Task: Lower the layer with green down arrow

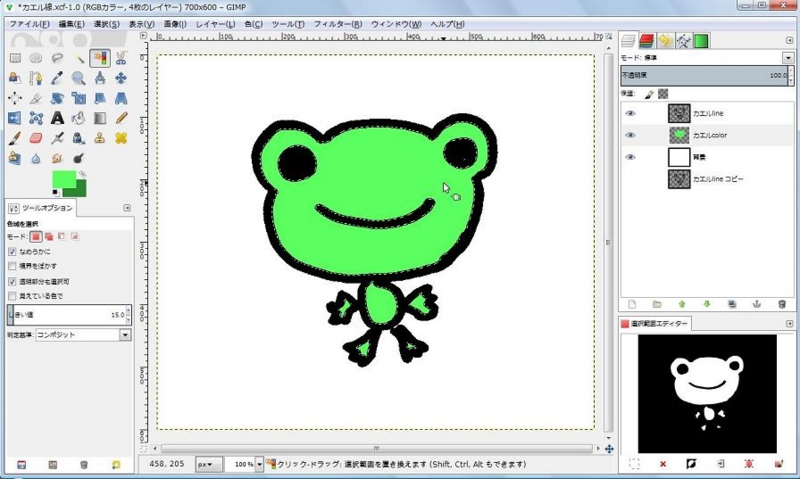Action: click(x=707, y=305)
